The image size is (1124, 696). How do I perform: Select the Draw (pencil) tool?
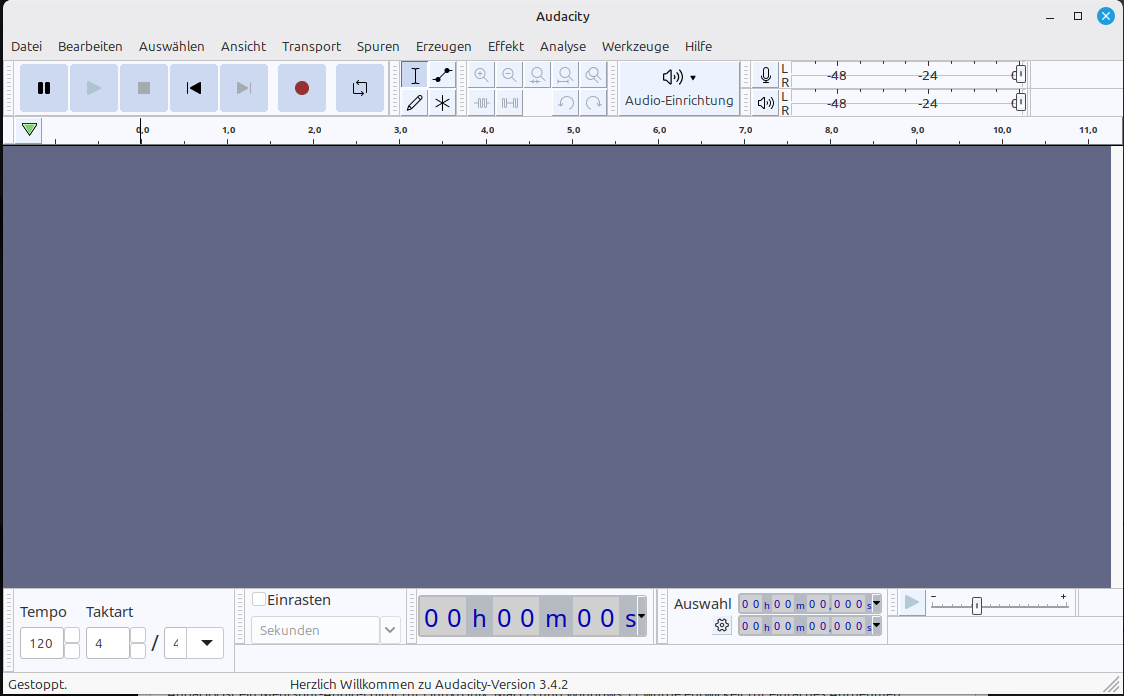[414, 103]
